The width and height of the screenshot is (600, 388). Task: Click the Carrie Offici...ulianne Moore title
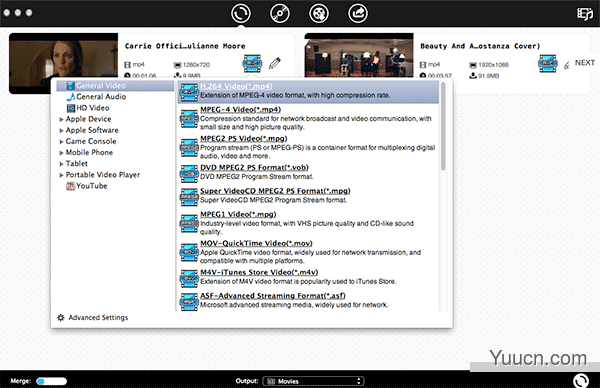185,46
